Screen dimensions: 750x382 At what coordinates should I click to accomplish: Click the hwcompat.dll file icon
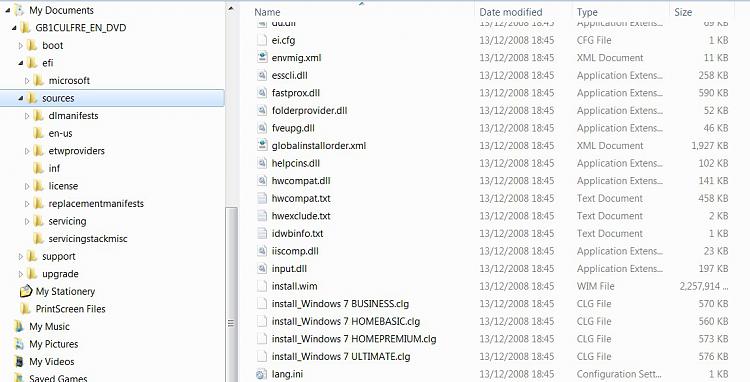[262, 181]
